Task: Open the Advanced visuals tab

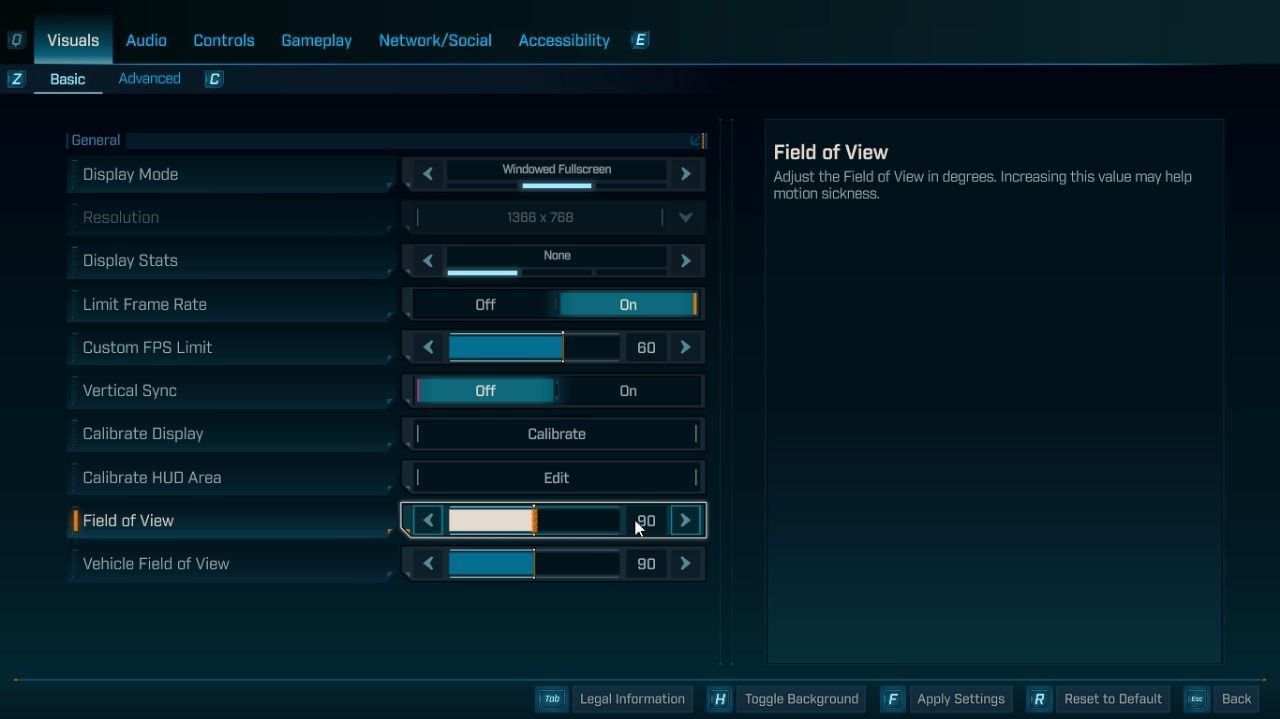Action: click(x=149, y=78)
